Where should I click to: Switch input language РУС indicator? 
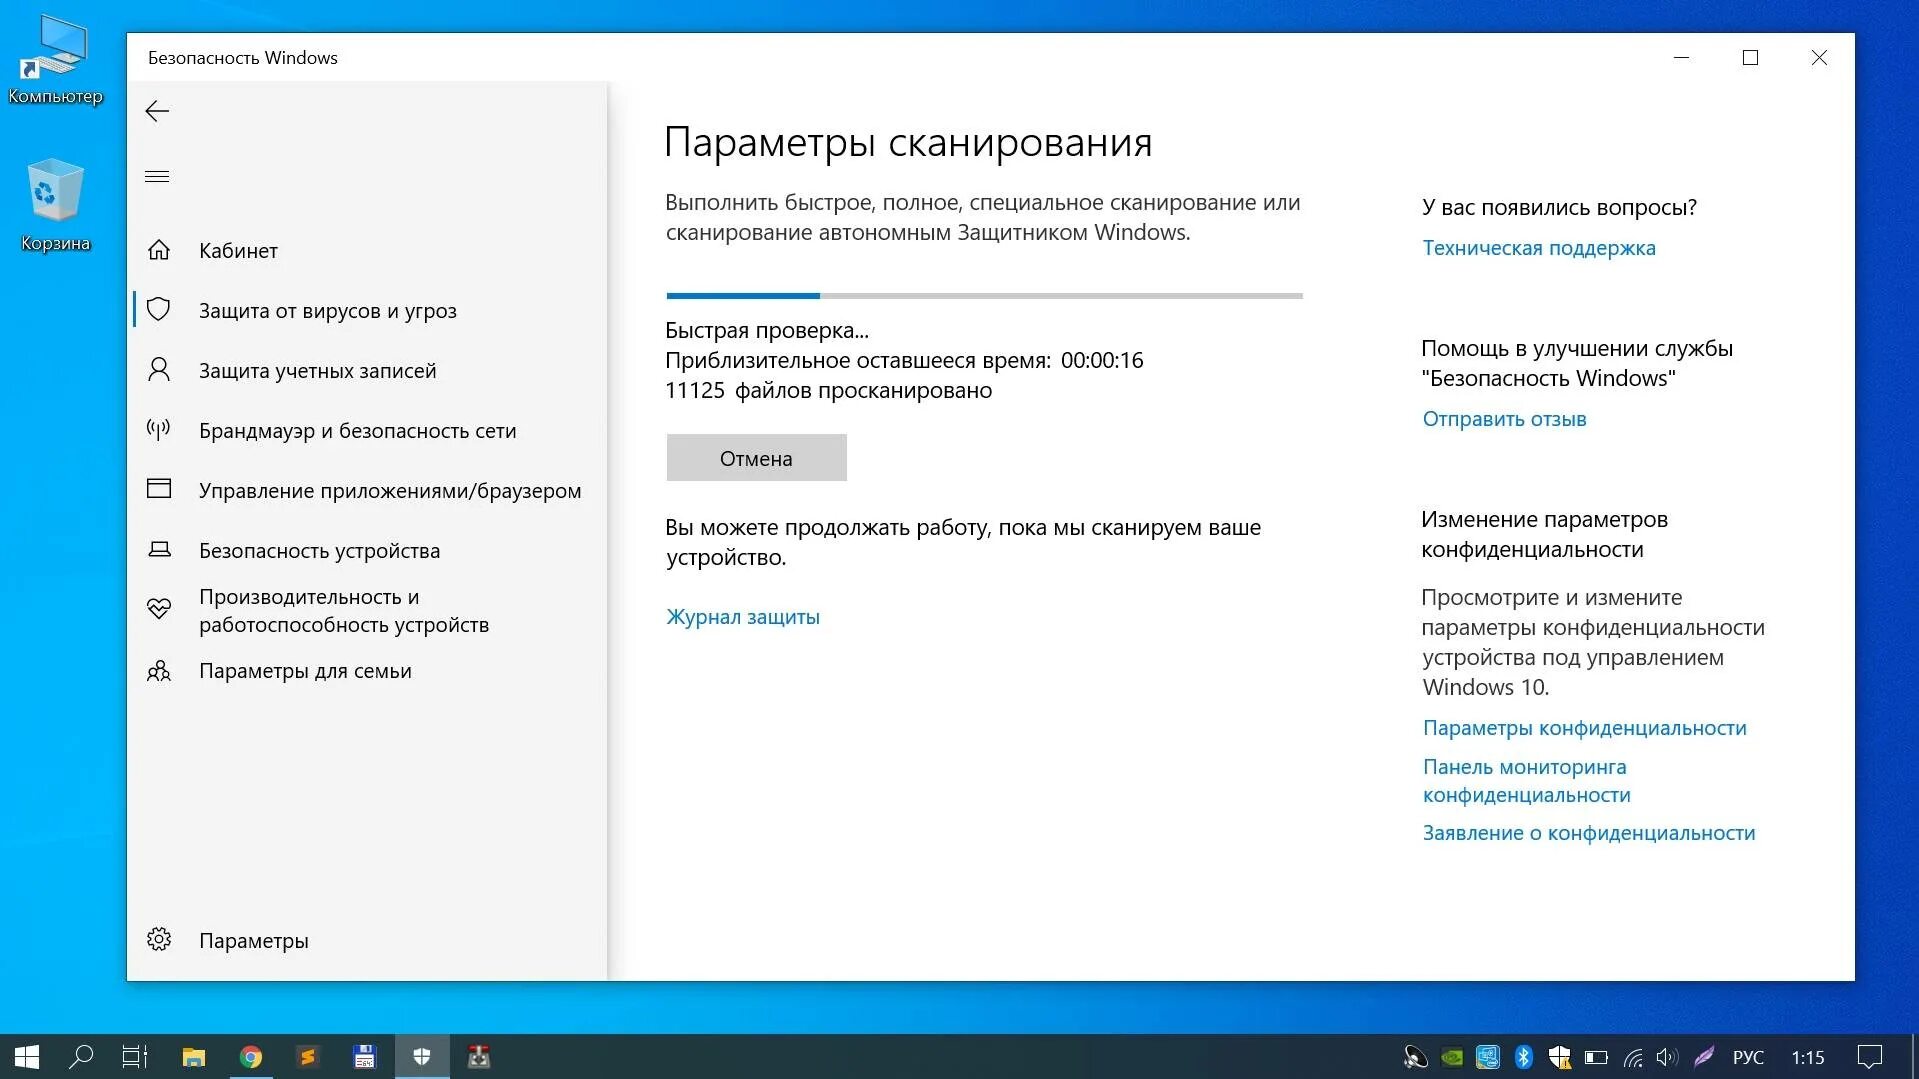(1747, 1057)
